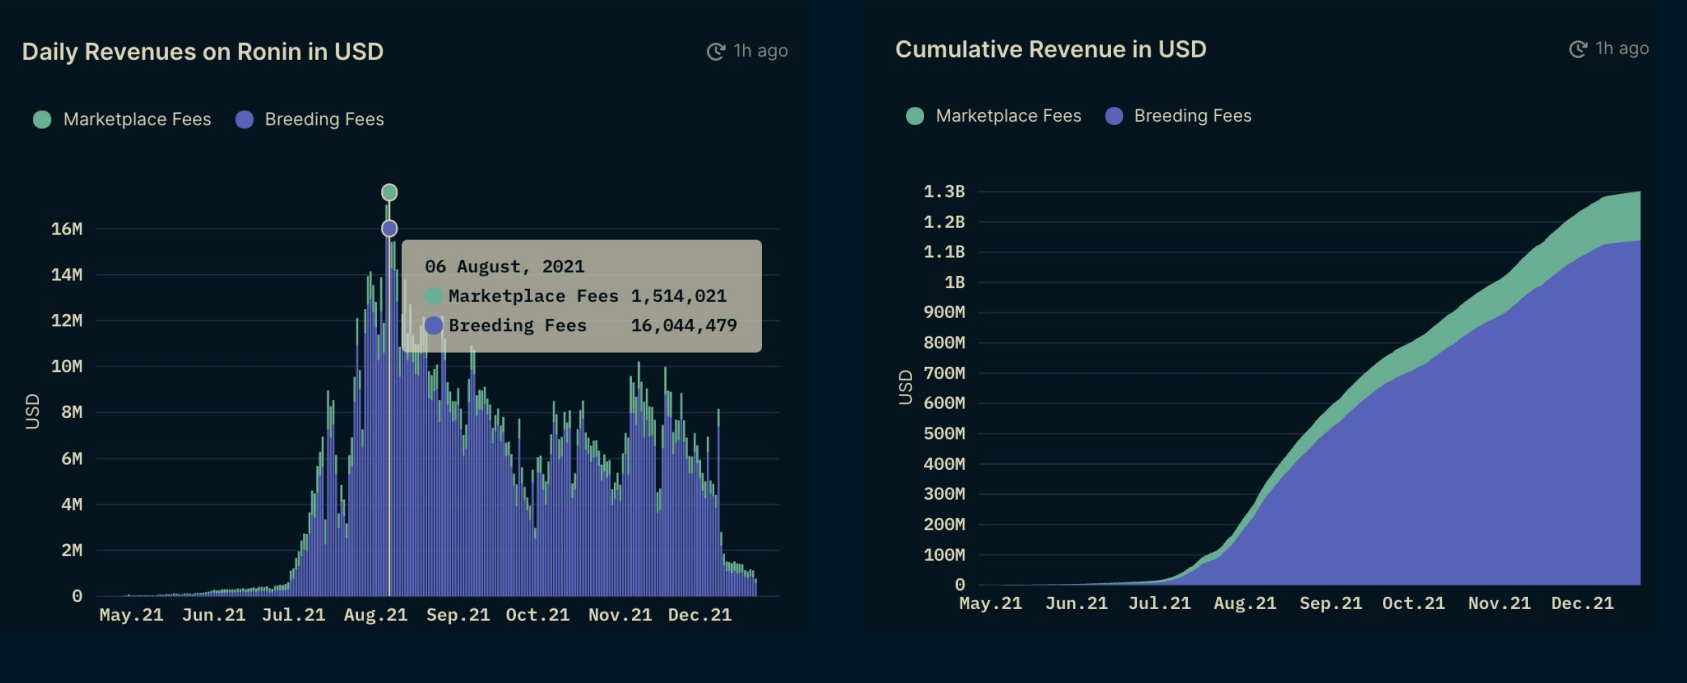The height and width of the screenshot is (683, 1687).
Task: Click the Daily Revenues on Ronin in USD title
Action: (x=203, y=52)
